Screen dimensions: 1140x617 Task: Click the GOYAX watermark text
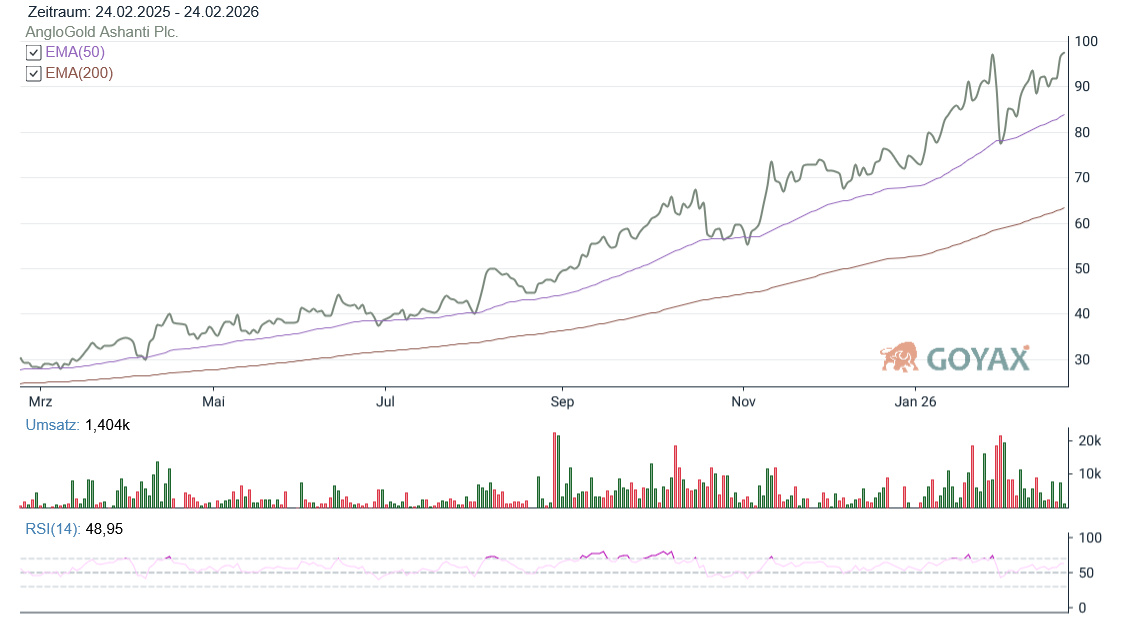[x=977, y=359]
